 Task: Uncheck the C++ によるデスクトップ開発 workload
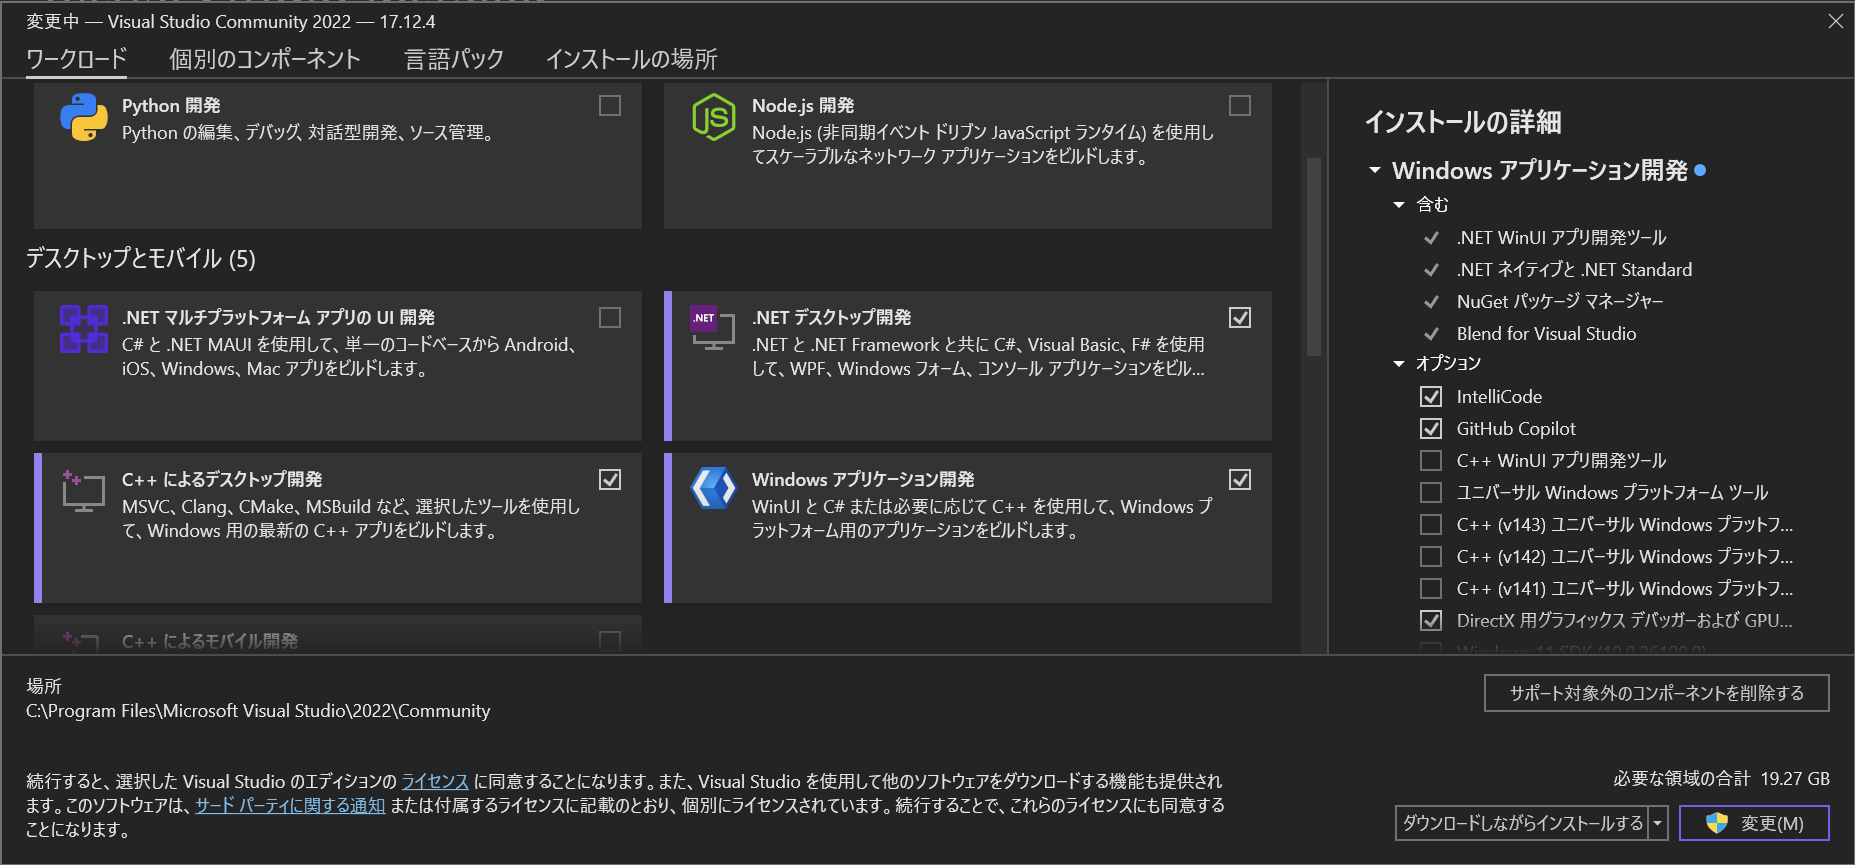tap(610, 480)
